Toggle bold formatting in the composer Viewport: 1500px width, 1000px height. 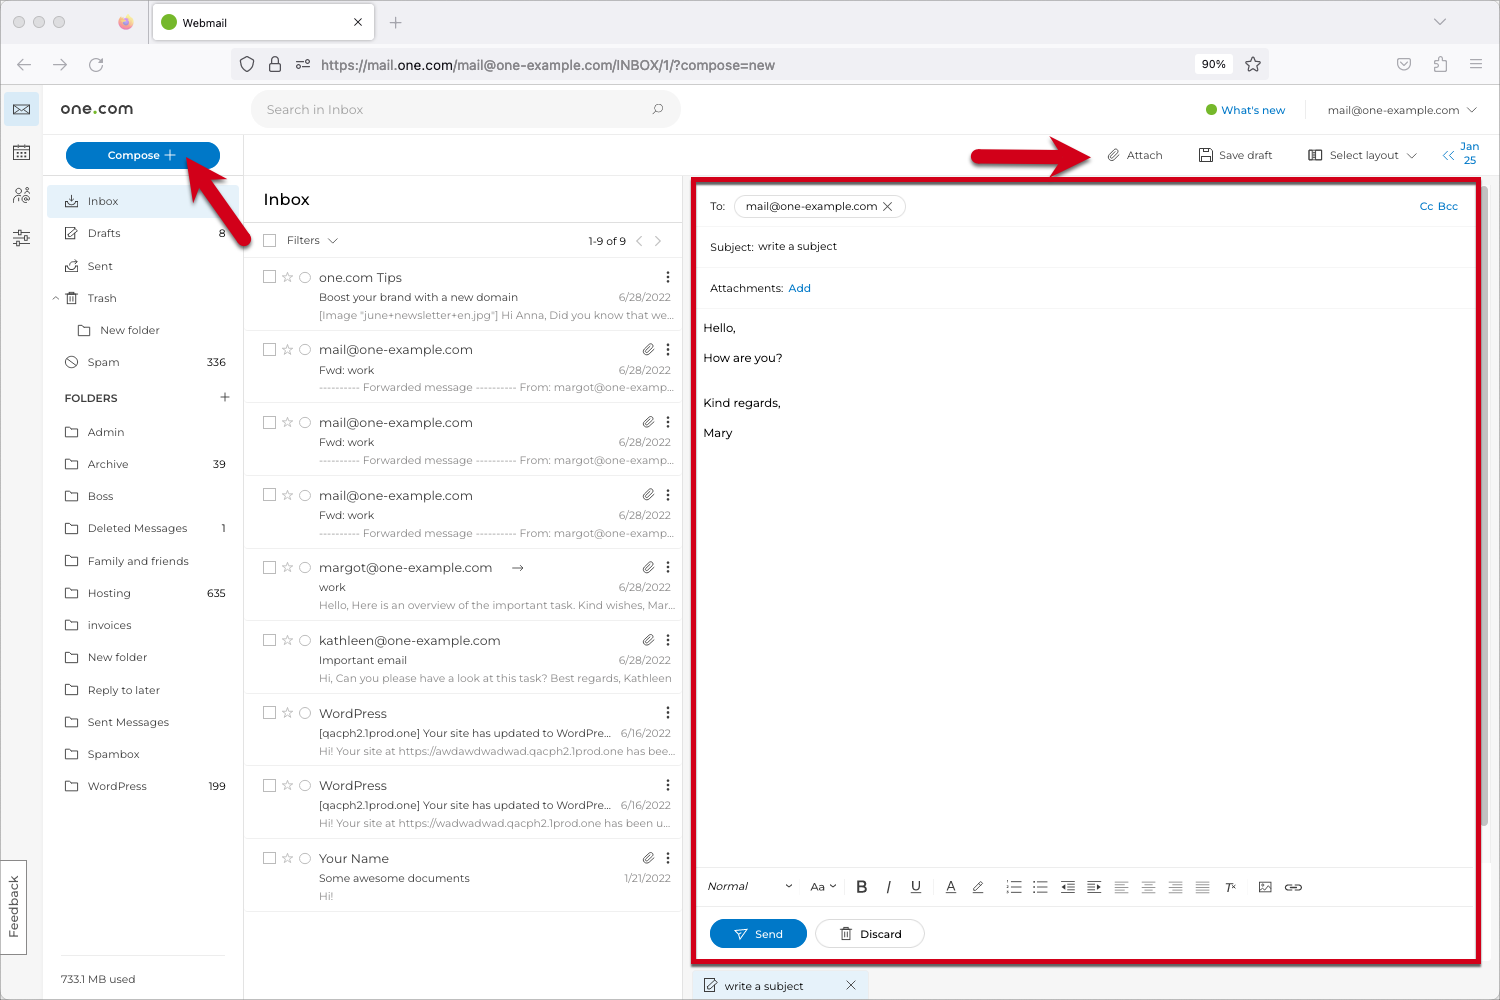coord(861,887)
